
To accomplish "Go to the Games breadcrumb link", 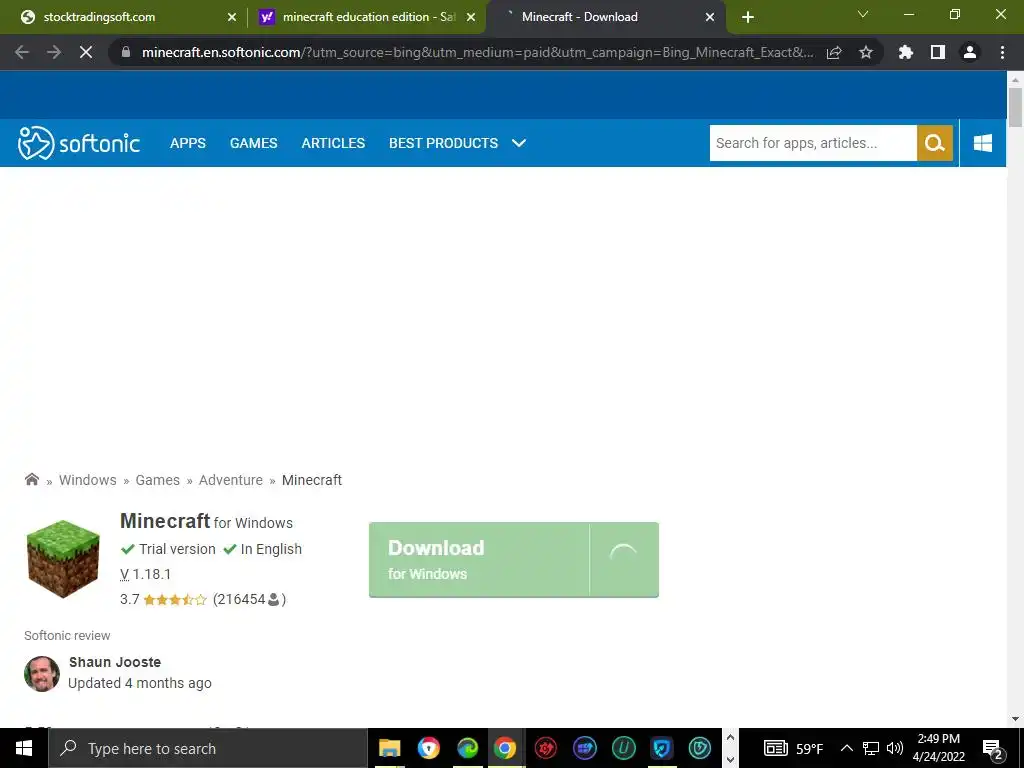I will click(157, 480).
